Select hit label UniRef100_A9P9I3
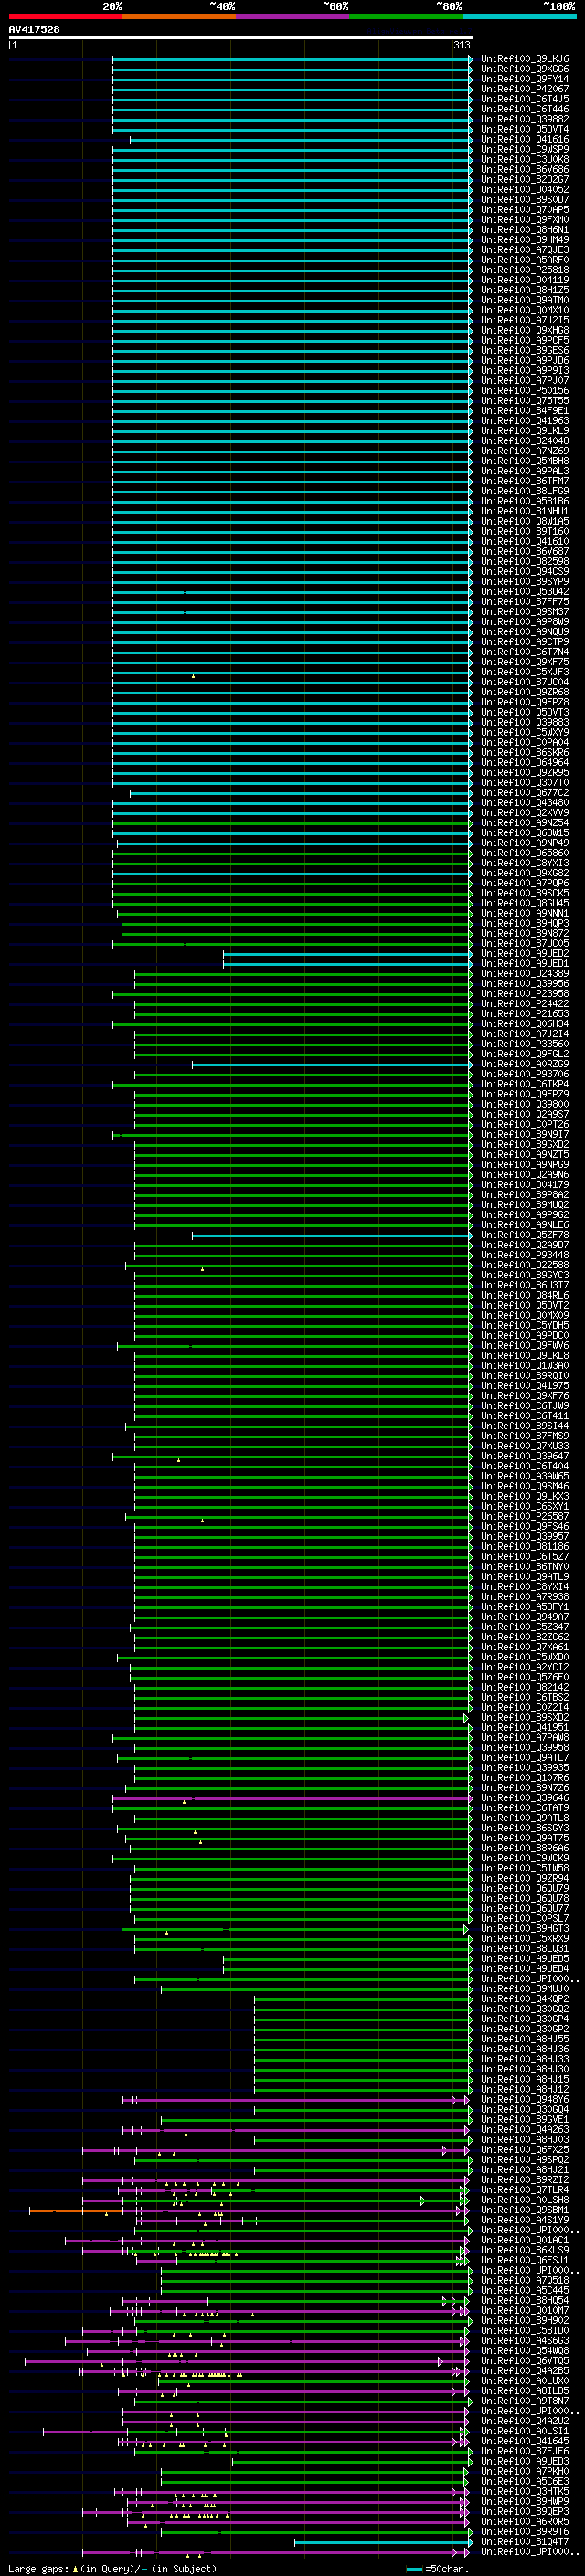The height and width of the screenshot is (2576, 585). pos(525,370)
